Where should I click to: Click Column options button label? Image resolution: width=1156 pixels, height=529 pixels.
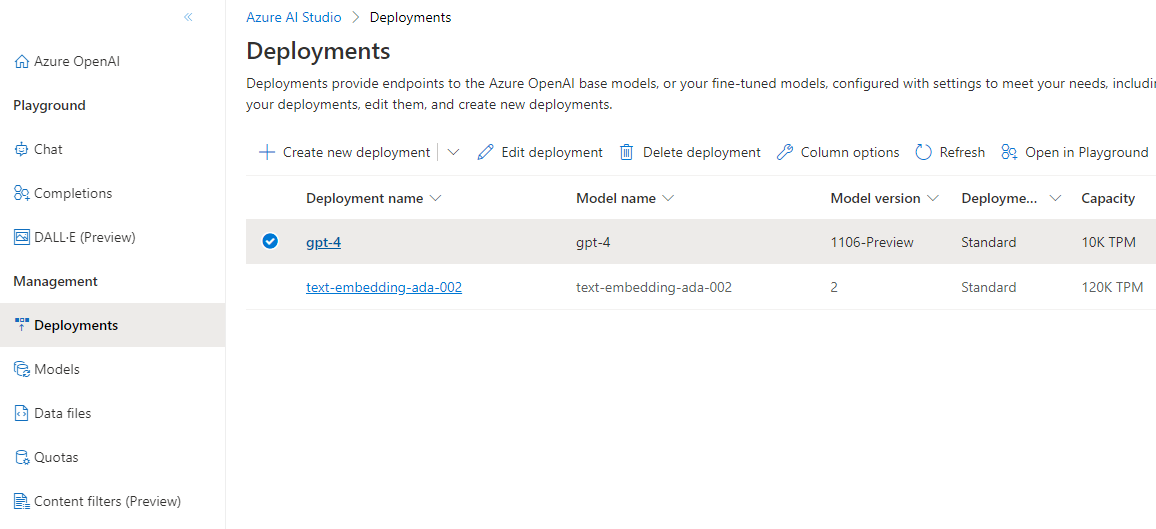click(x=850, y=153)
